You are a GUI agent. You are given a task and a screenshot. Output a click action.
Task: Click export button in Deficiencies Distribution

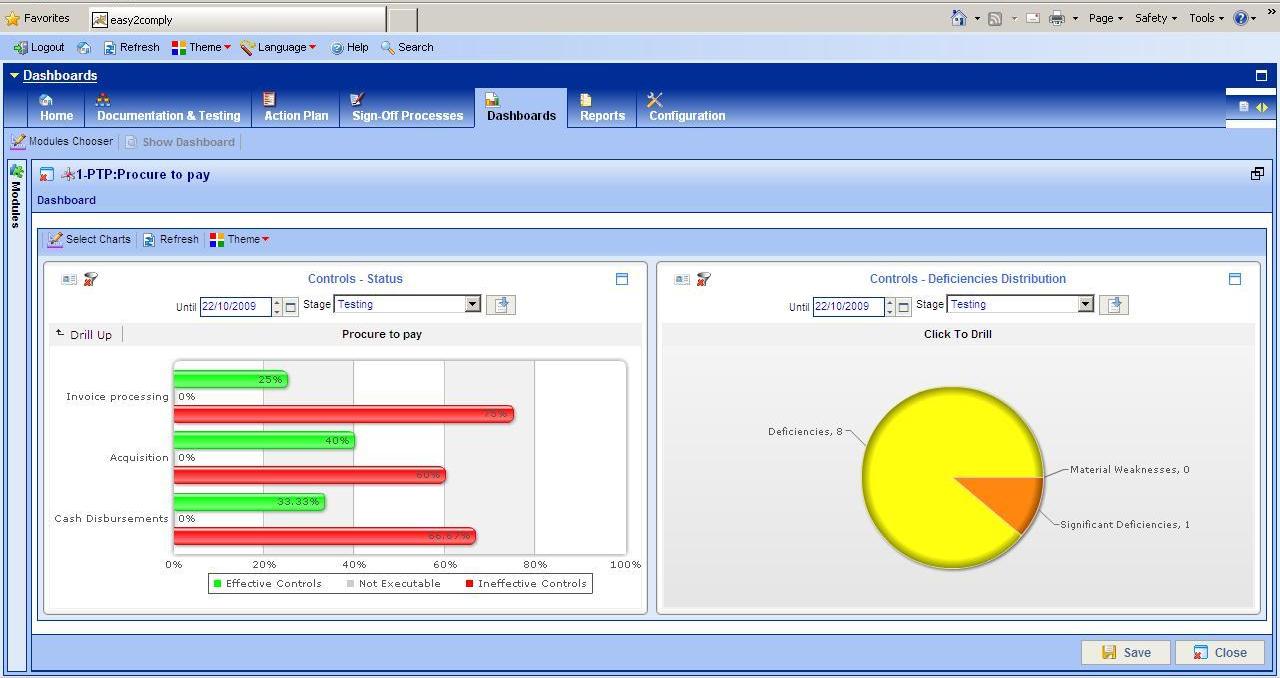(x=1114, y=305)
